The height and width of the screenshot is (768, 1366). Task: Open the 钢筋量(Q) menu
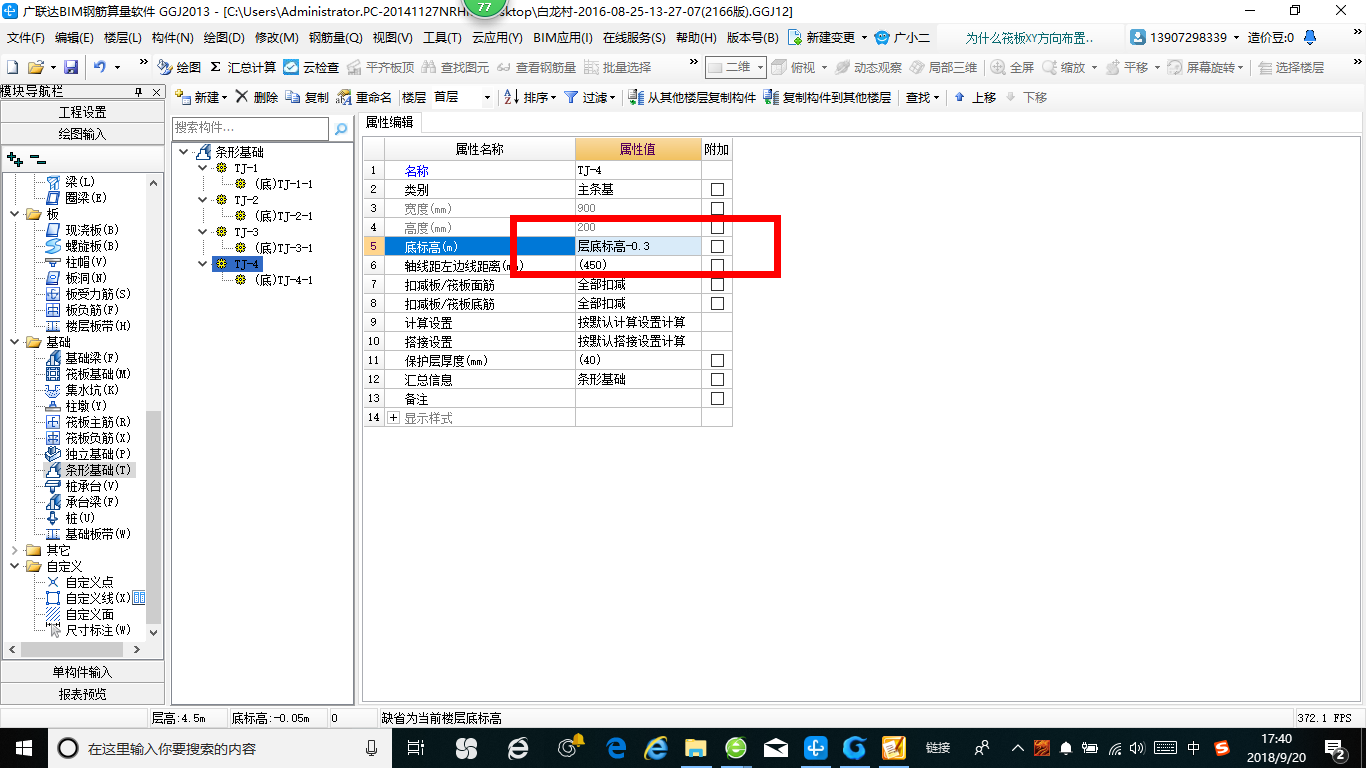point(336,38)
